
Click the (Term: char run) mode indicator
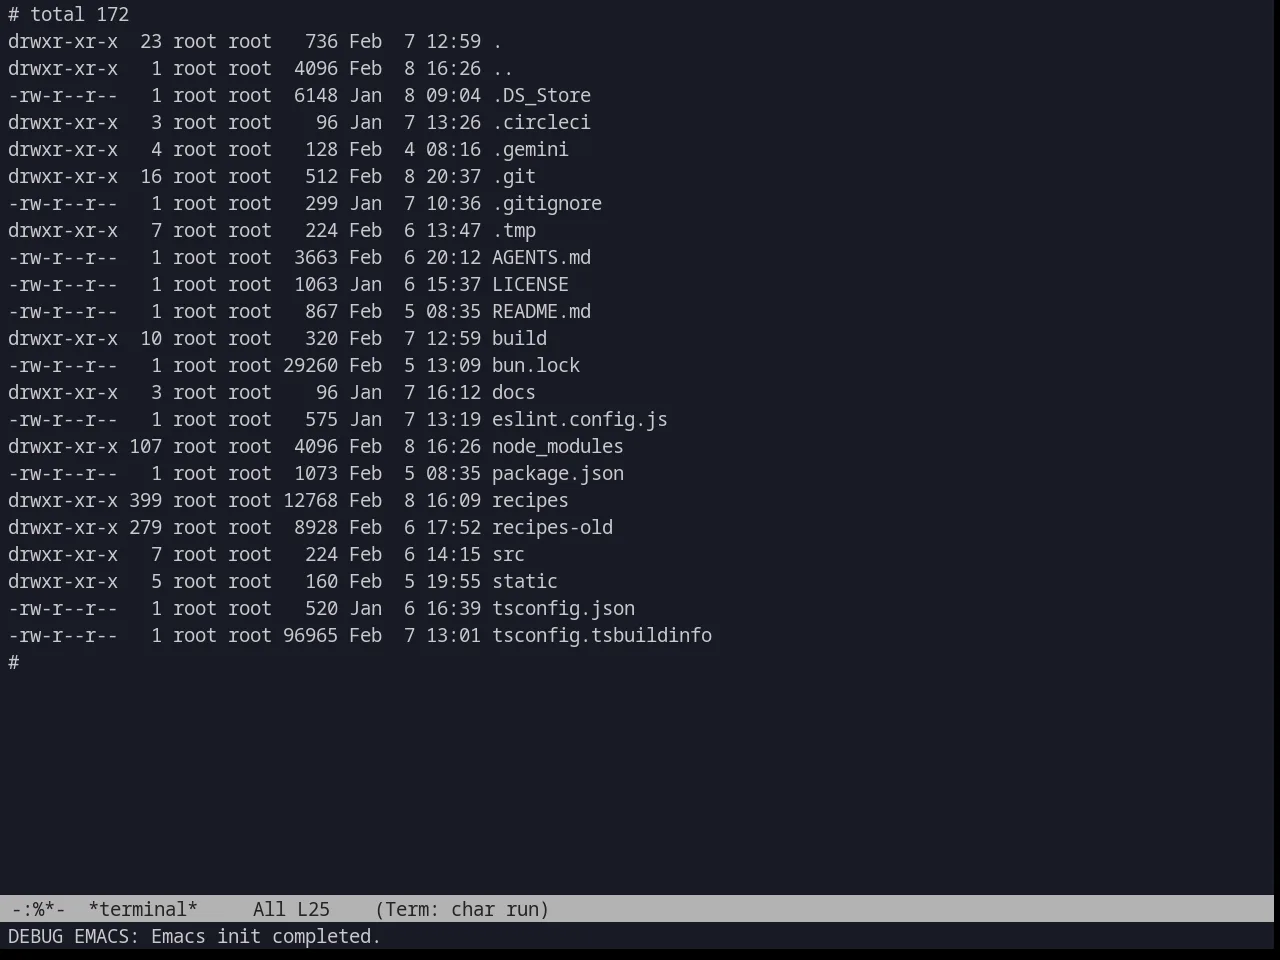[462, 909]
